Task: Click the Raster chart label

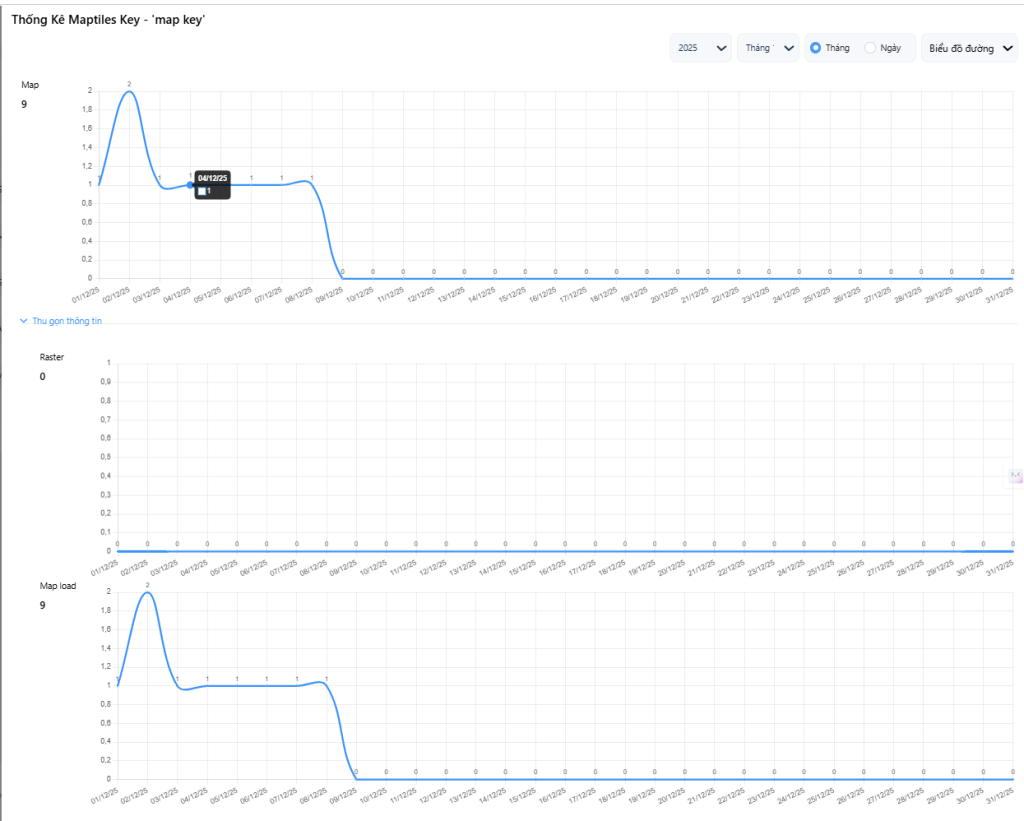Action: pyautogui.click(x=51, y=357)
